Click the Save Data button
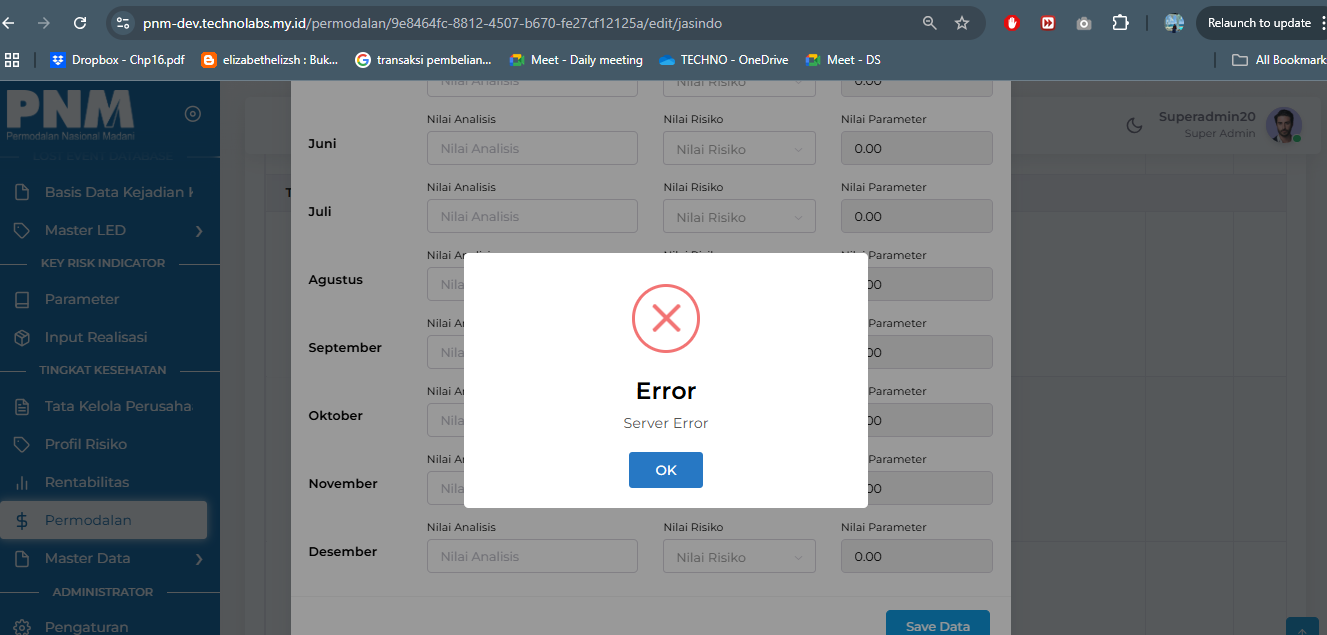Screen dimensions: 1327x635 click(x=937, y=623)
